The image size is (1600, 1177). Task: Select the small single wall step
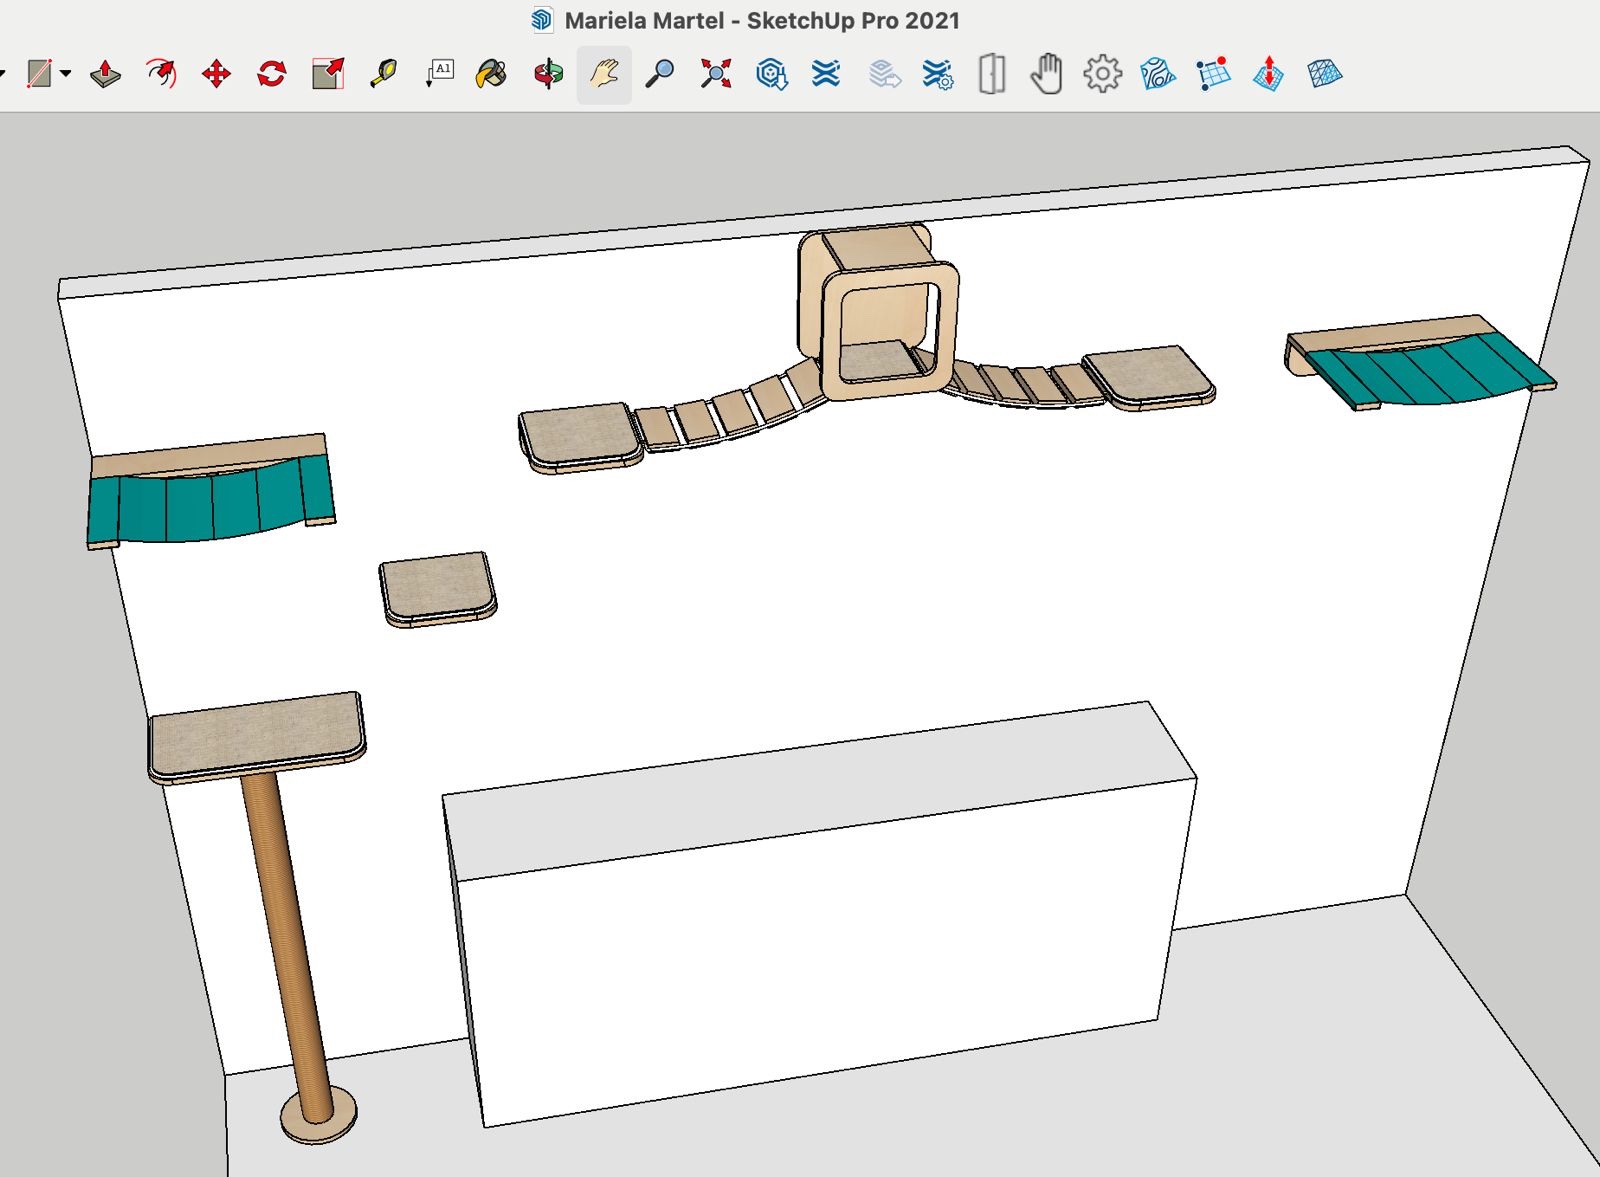tap(437, 588)
